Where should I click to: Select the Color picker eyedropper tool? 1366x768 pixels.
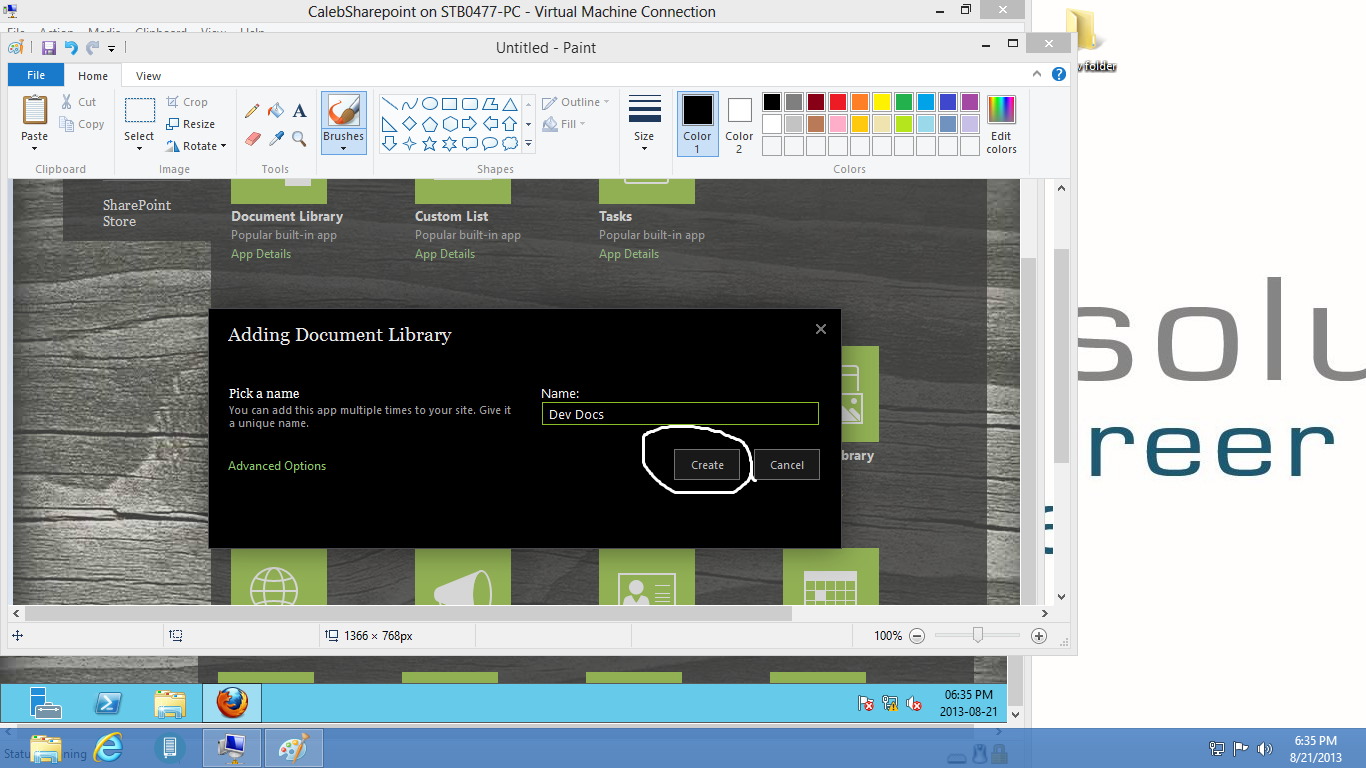(276, 138)
